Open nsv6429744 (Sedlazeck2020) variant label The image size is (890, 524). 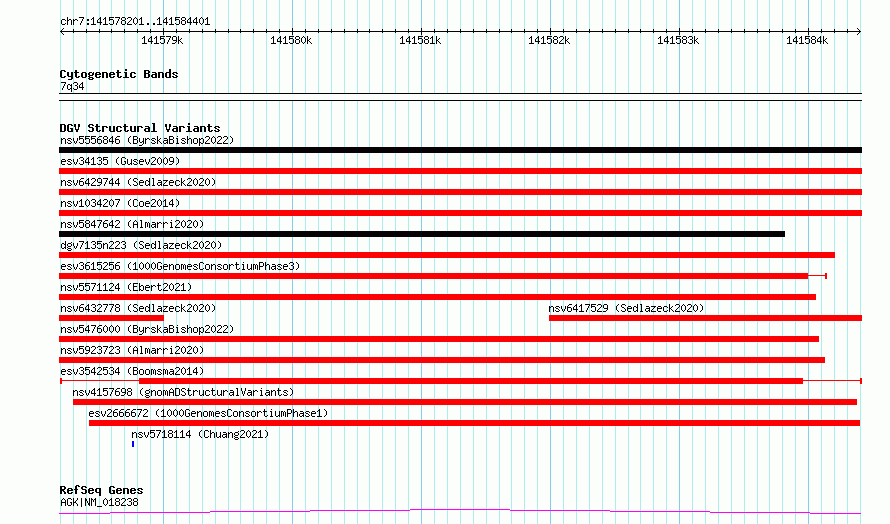138,182
